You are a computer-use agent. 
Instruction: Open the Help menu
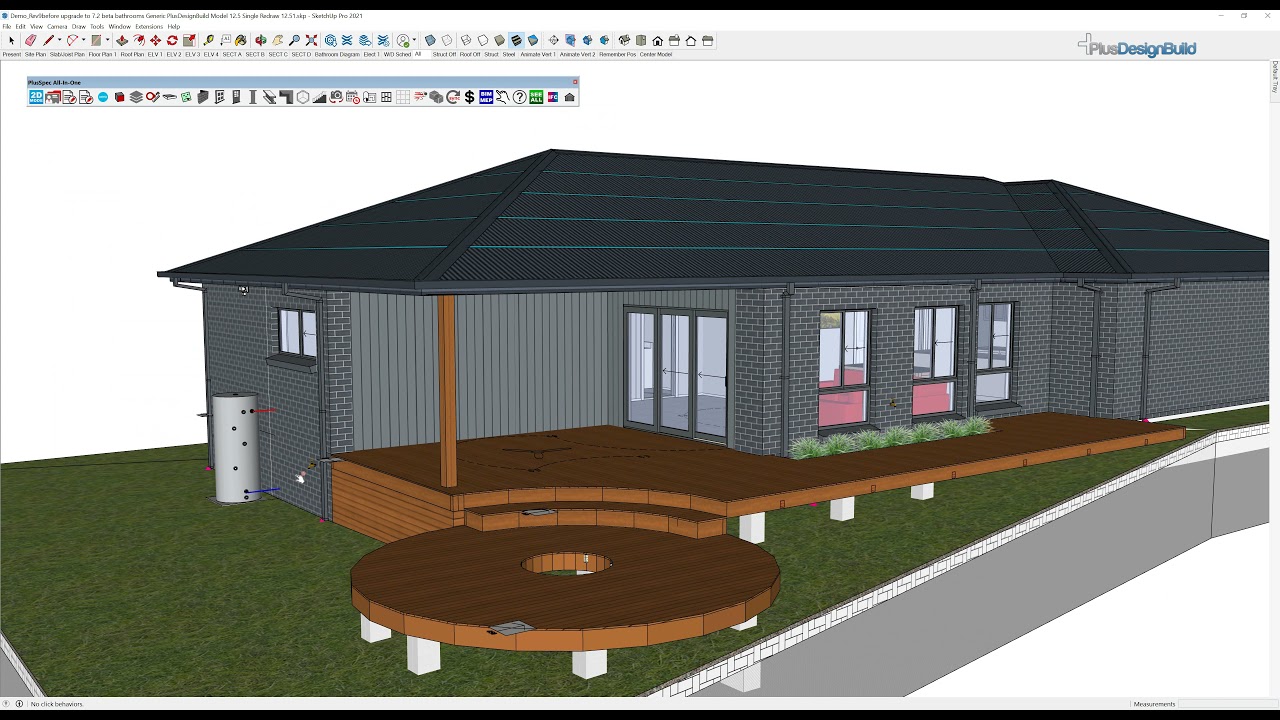click(x=174, y=27)
